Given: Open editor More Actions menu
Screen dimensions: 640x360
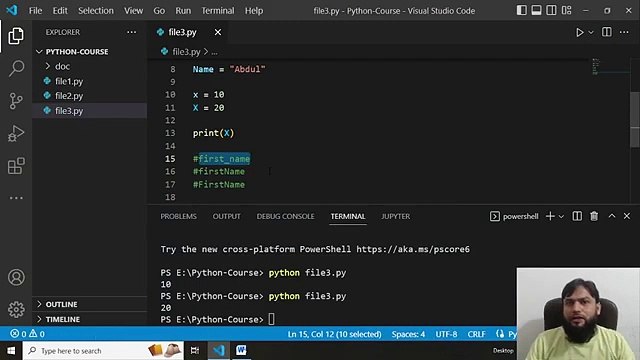Looking at the screenshot, I should coord(624,32).
